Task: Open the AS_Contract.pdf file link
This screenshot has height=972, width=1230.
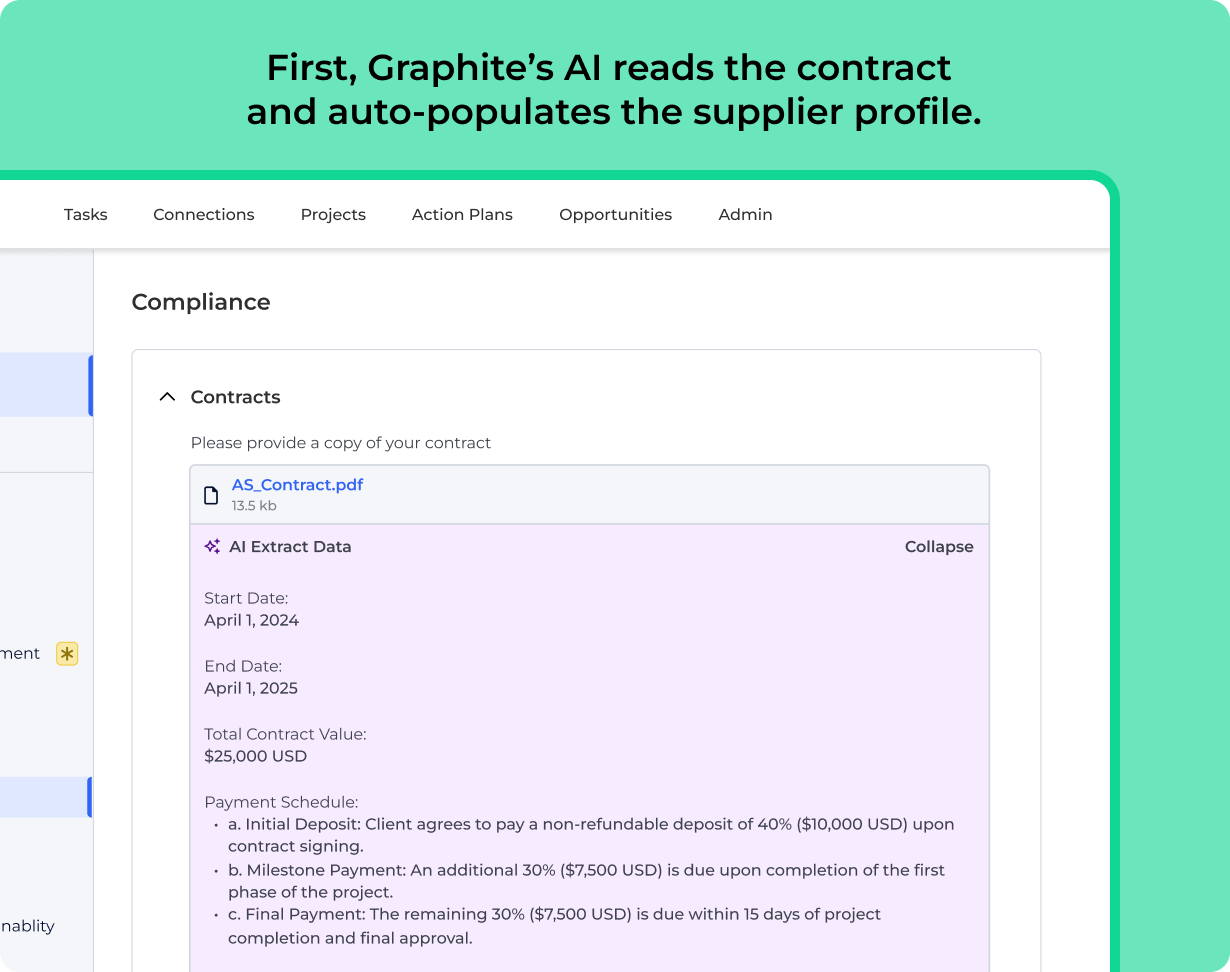Action: pyautogui.click(x=297, y=484)
